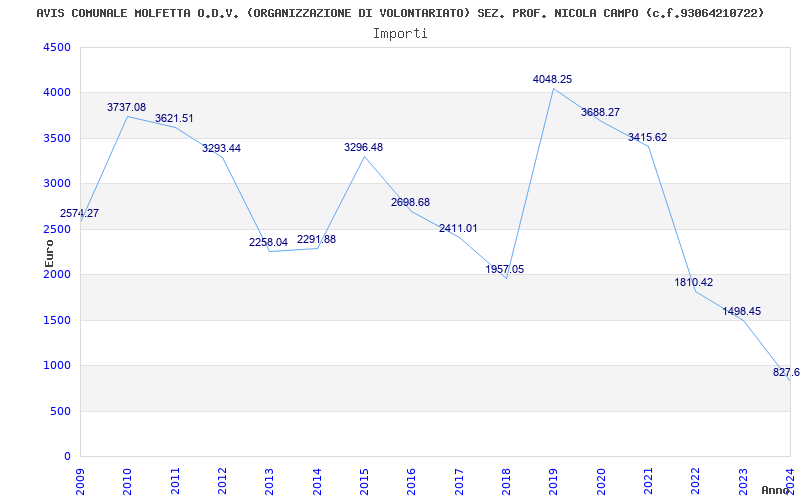Click x-axis year 2020
This screenshot has width=800, height=500.
click(601, 480)
